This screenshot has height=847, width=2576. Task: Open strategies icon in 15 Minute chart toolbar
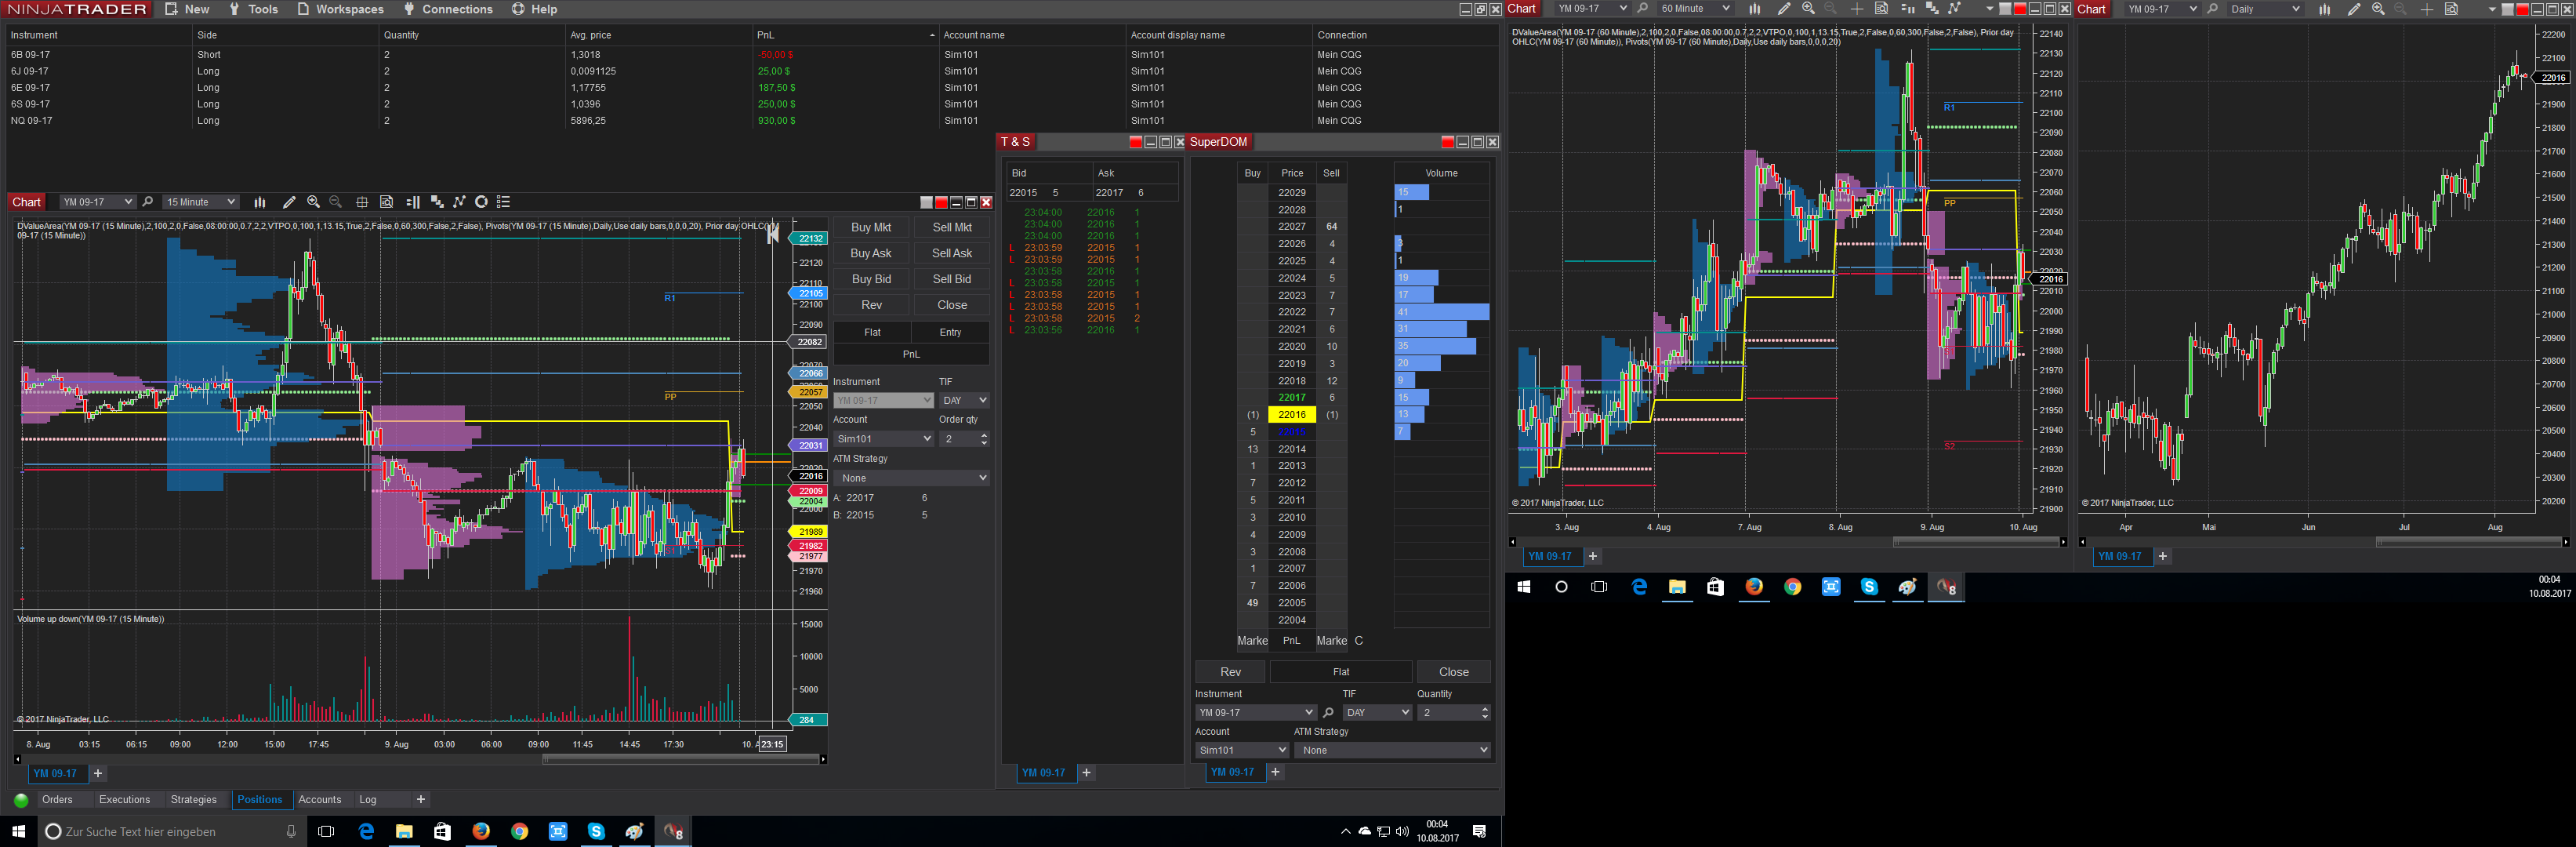[x=459, y=202]
